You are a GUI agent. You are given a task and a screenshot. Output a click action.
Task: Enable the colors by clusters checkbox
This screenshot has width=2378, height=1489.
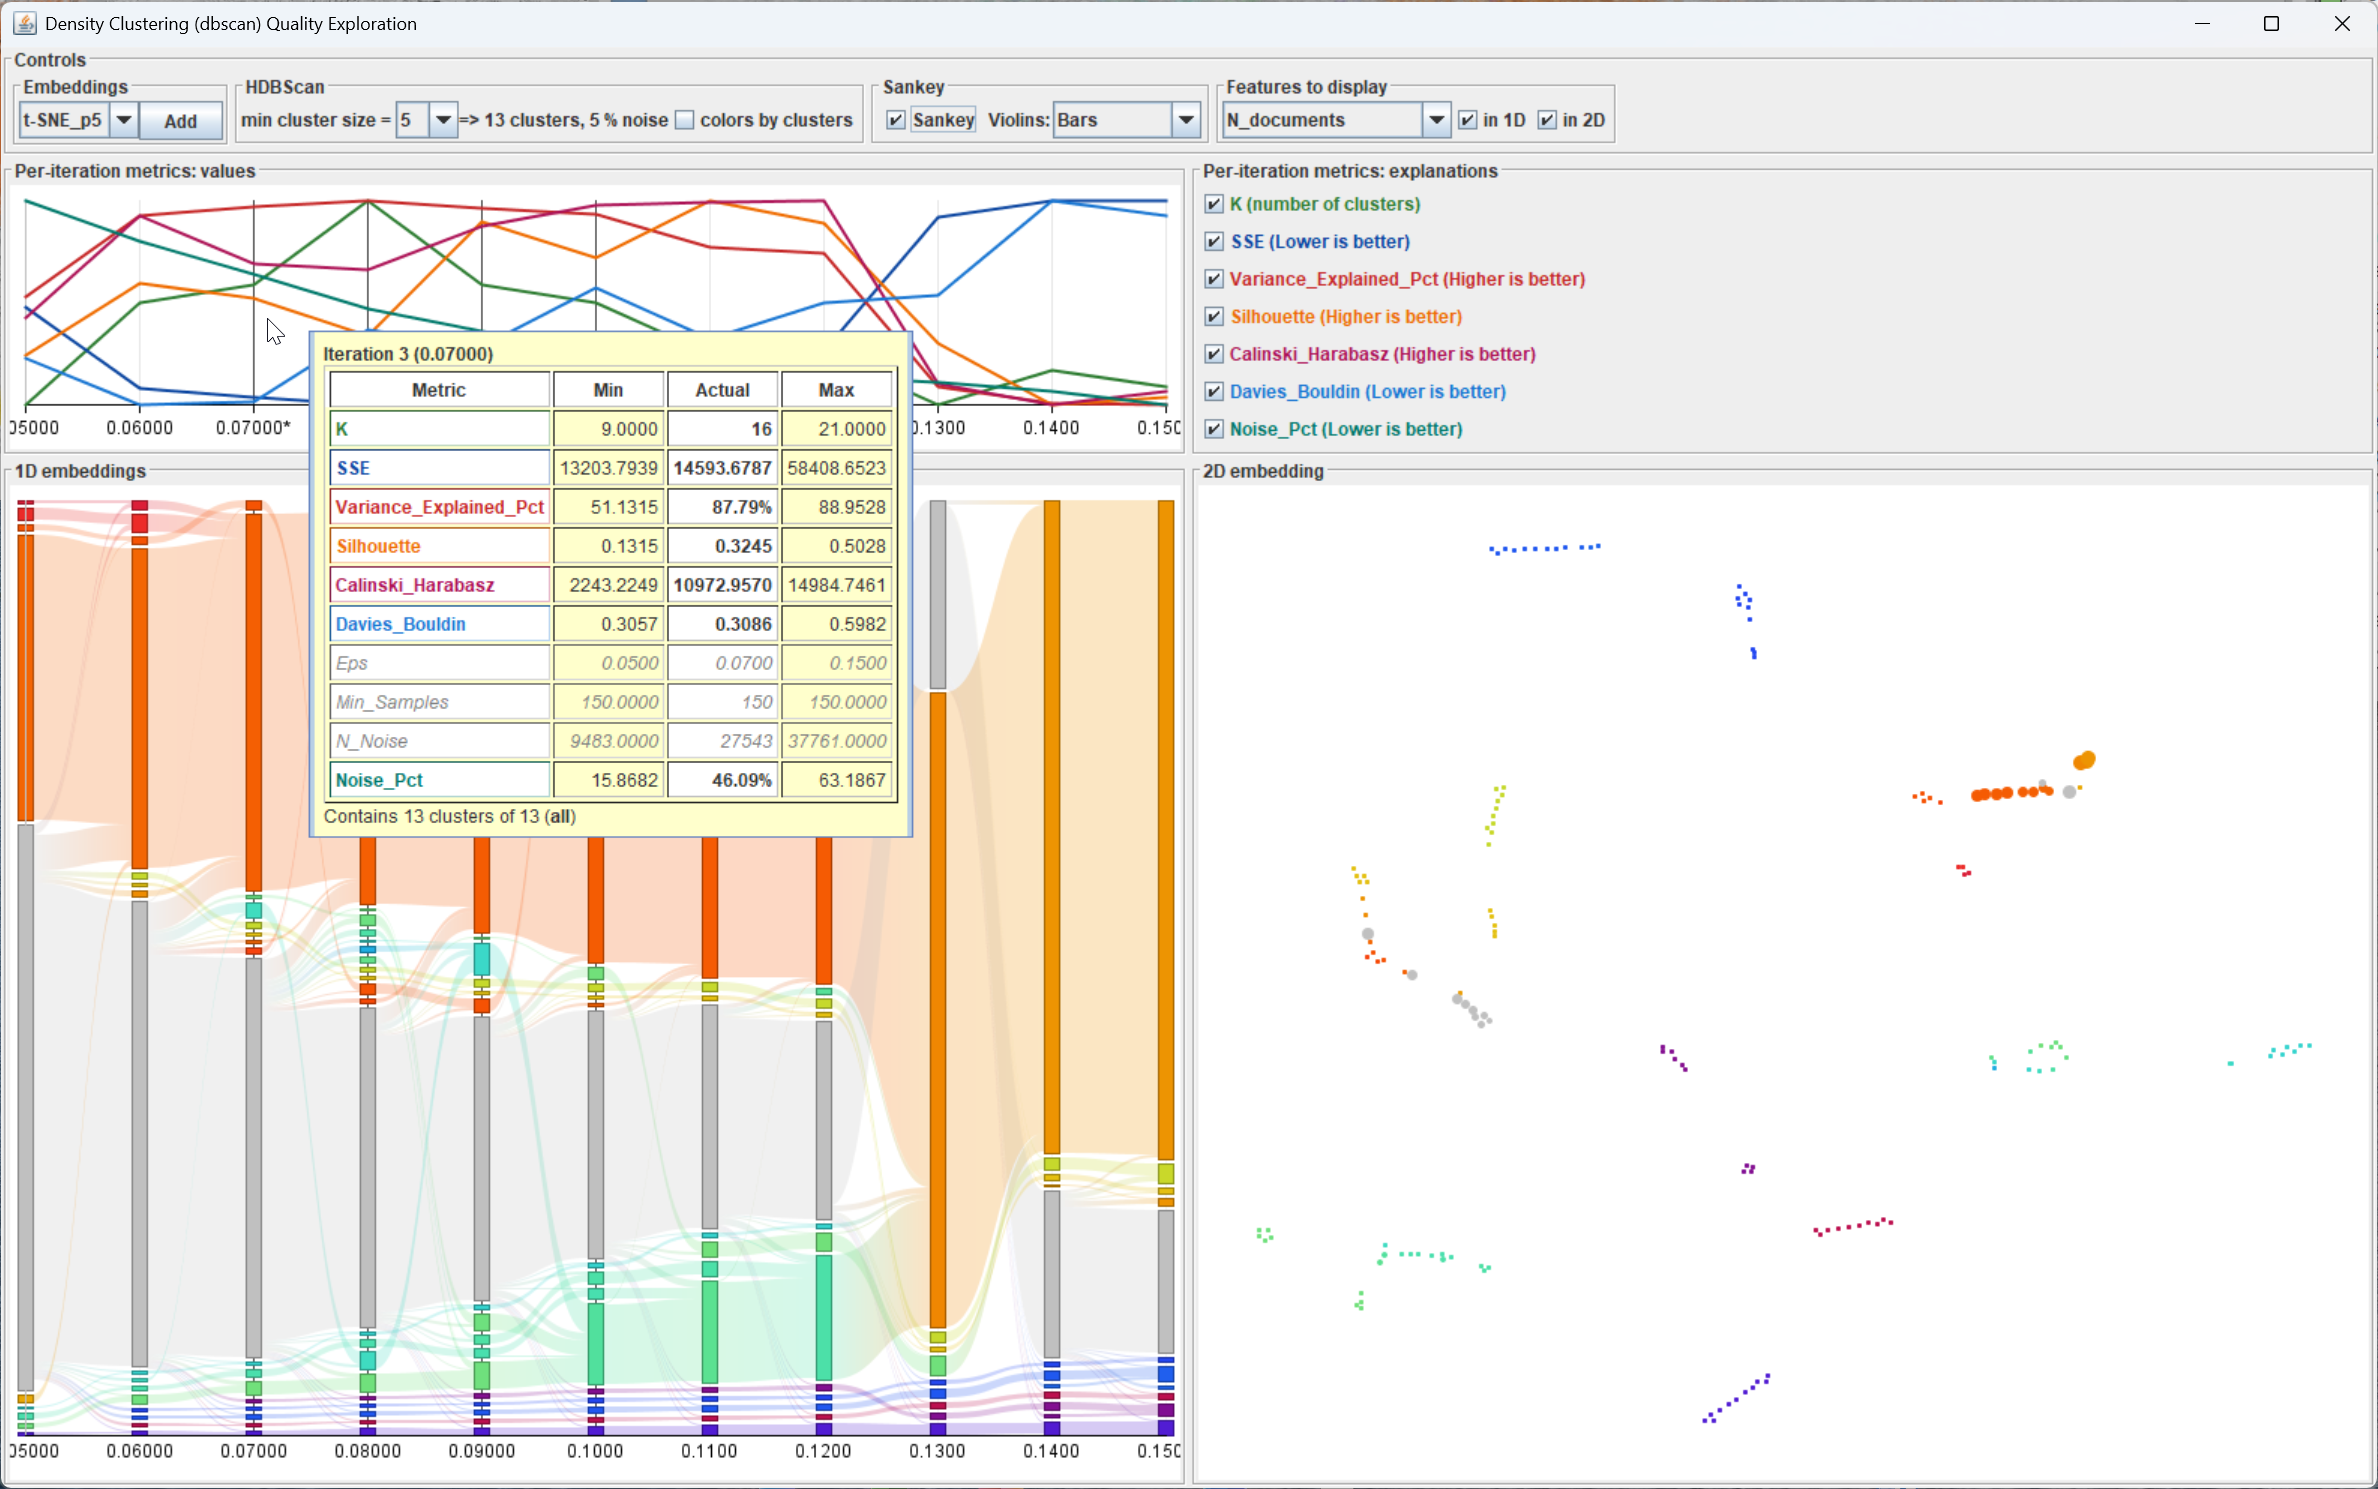[685, 120]
